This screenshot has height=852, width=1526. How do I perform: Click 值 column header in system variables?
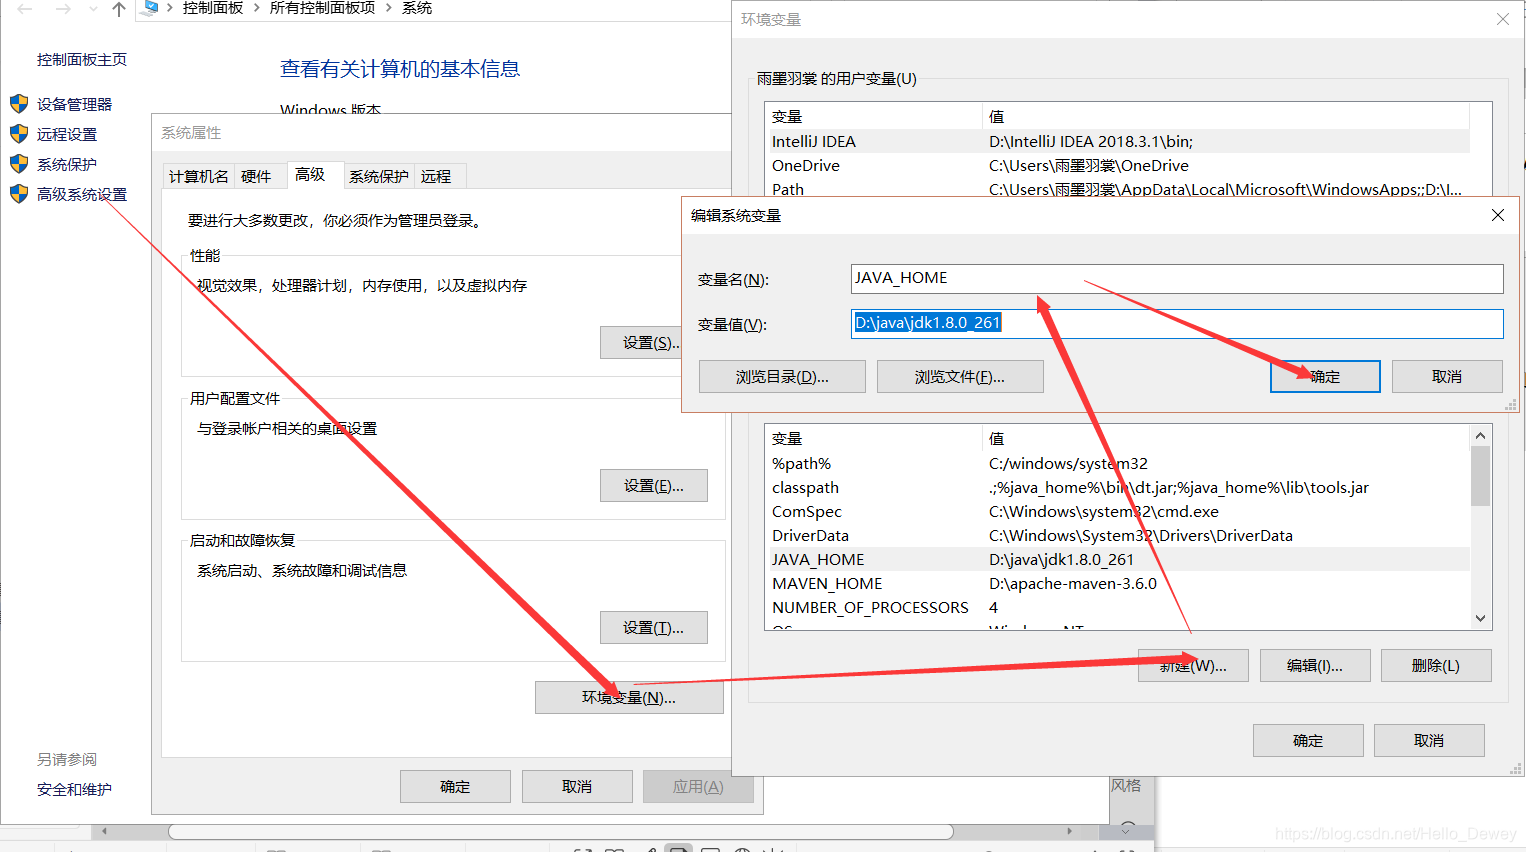pyautogui.click(x=1226, y=438)
